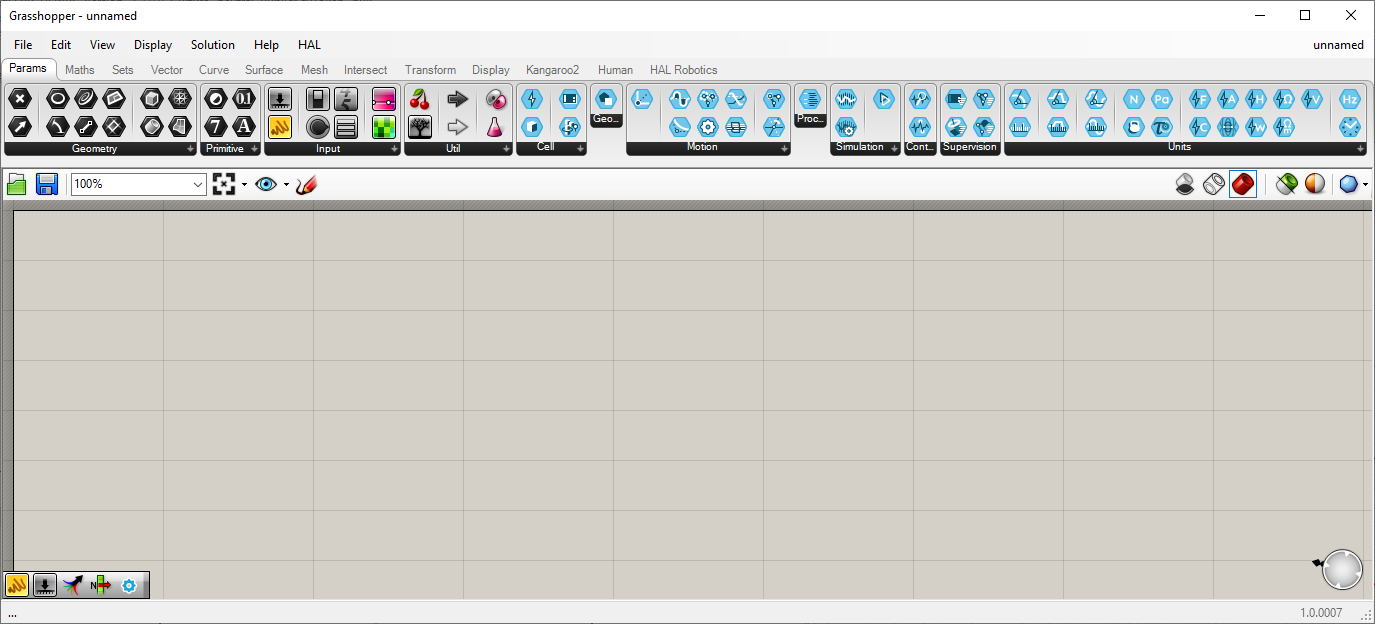Screen dimensions: 1375x624
Task: Expand the Geometry panel
Action: (191, 149)
